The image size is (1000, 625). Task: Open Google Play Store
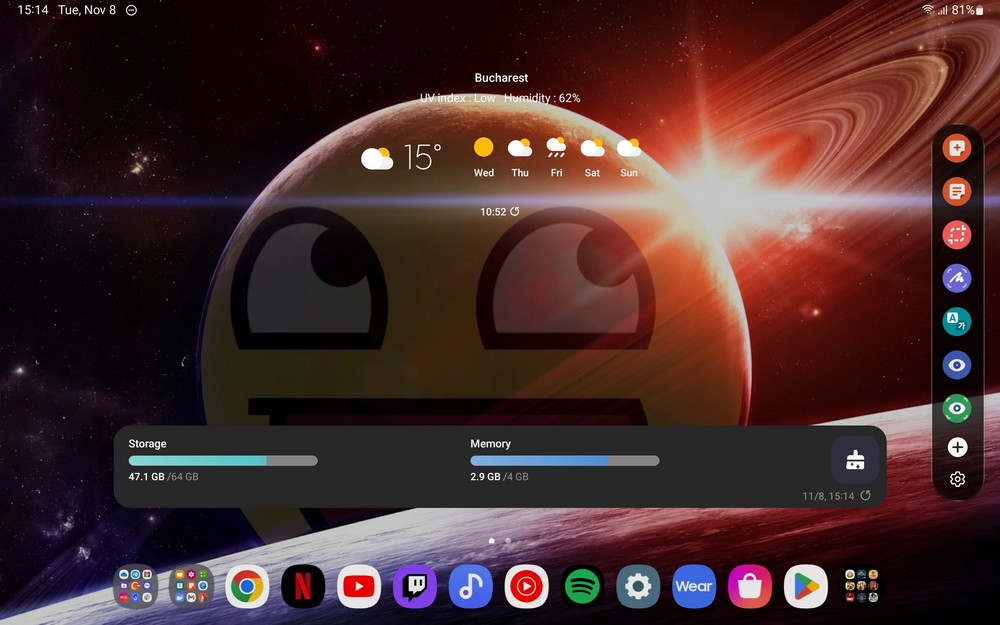pyautogui.click(x=806, y=587)
